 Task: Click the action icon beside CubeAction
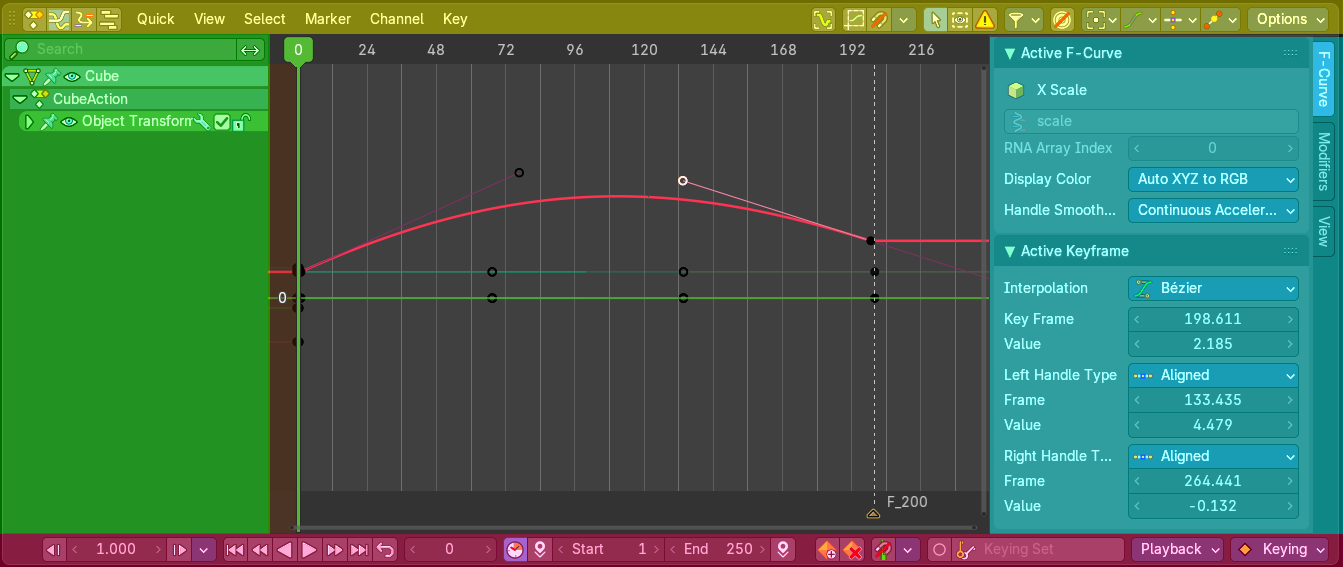(39, 99)
